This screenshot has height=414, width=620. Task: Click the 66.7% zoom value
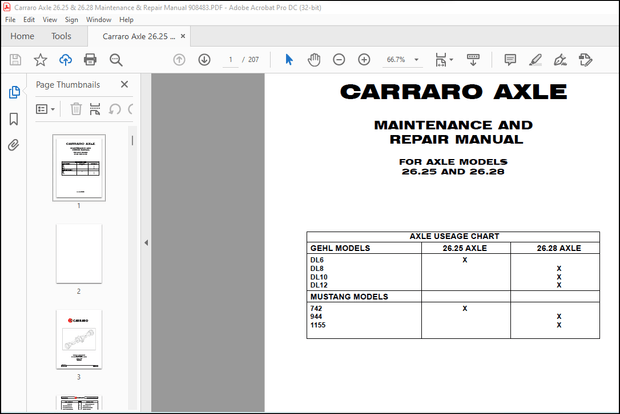pyautogui.click(x=396, y=60)
